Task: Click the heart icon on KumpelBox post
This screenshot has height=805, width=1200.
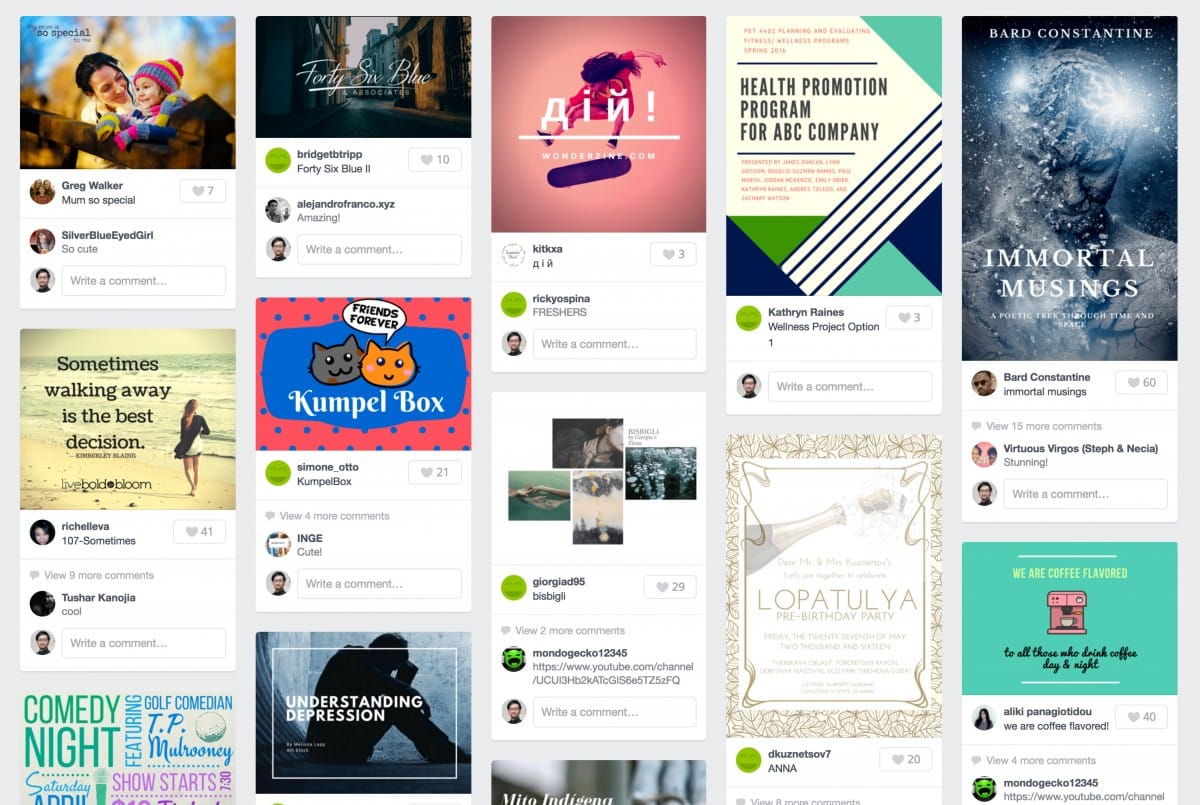Action: tap(427, 473)
